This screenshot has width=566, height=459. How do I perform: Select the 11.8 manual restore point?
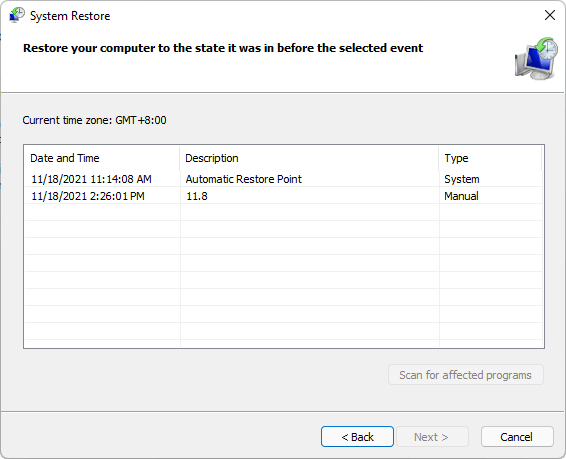pos(283,196)
